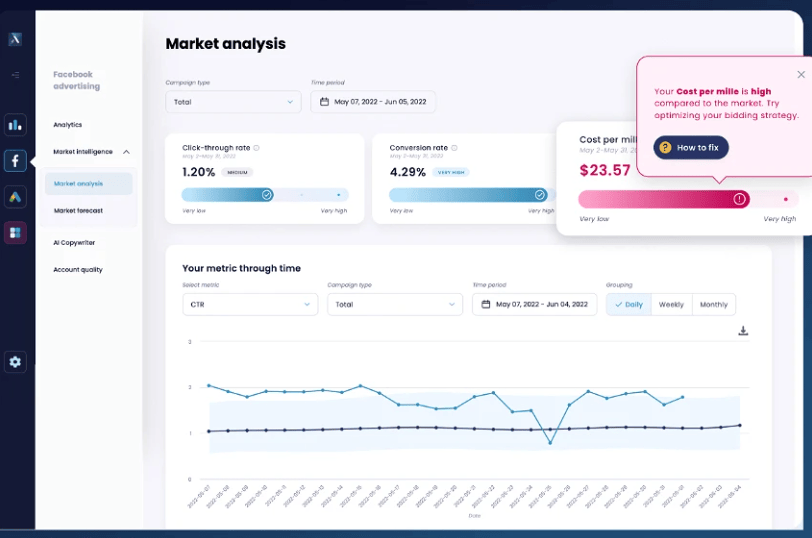Switch grouping to Weekly

(671, 304)
